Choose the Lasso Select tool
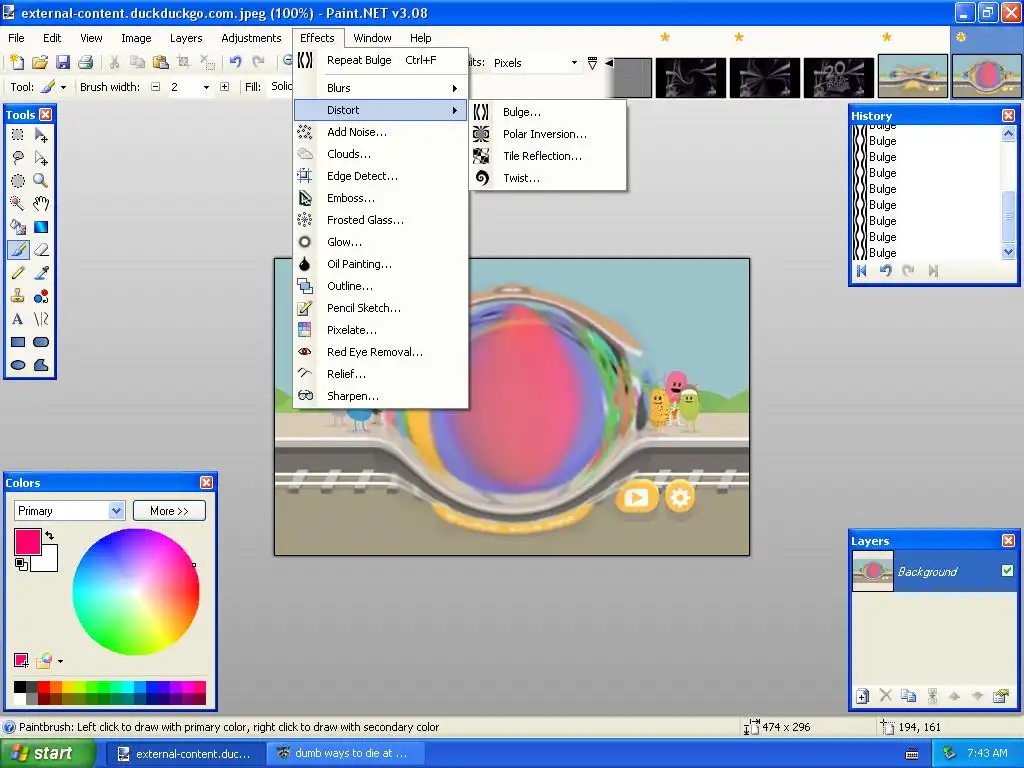Image resolution: width=1024 pixels, height=768 pixels. [x=18, y=158]
